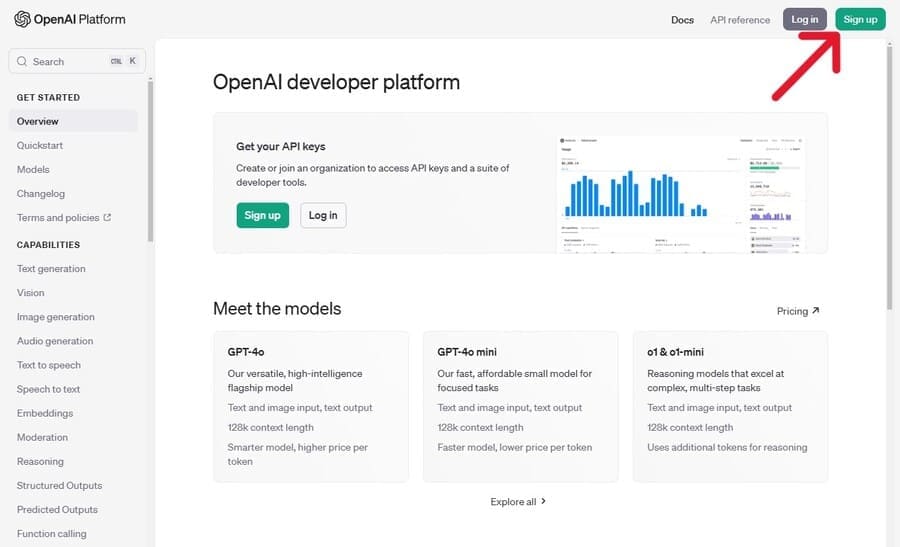
Task: Click the chevron after Explore all
Action: [543, 501]
